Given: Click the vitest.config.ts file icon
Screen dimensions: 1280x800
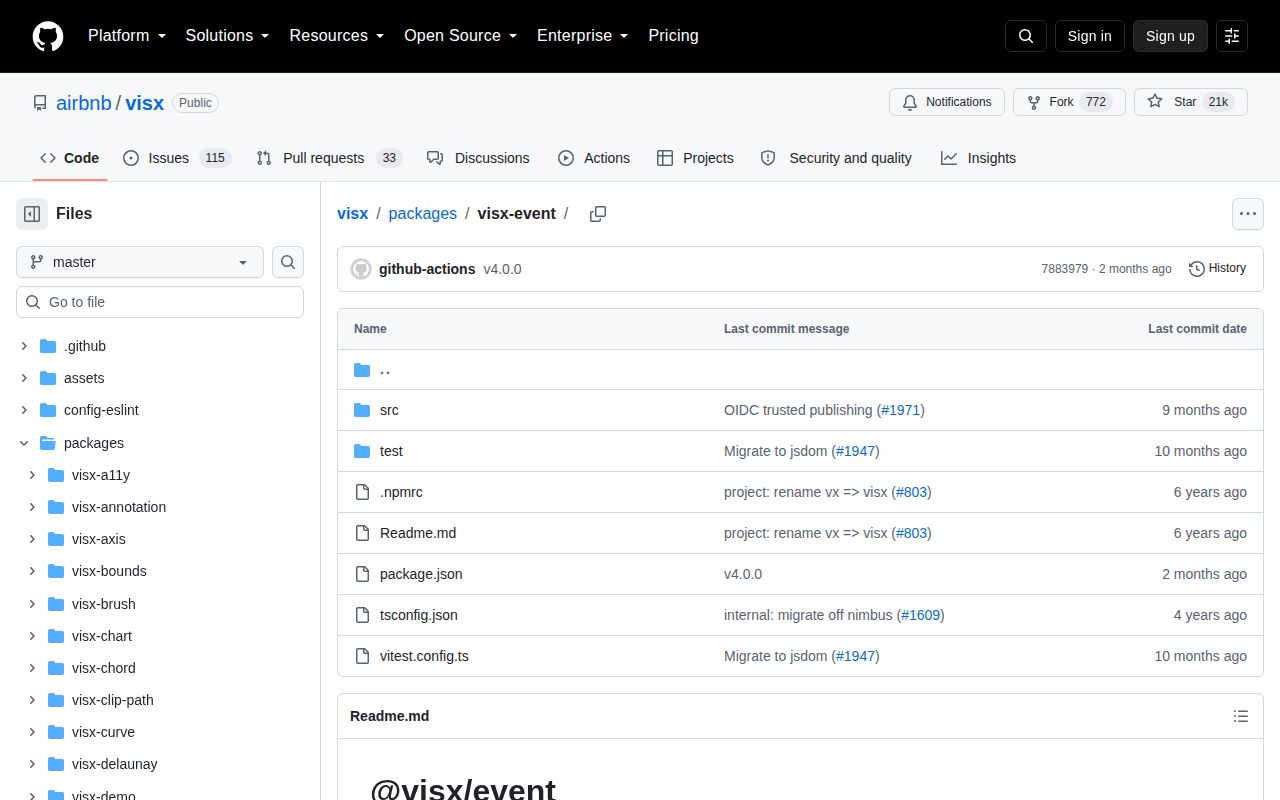Looking at the screenshot, I should 362,656.
